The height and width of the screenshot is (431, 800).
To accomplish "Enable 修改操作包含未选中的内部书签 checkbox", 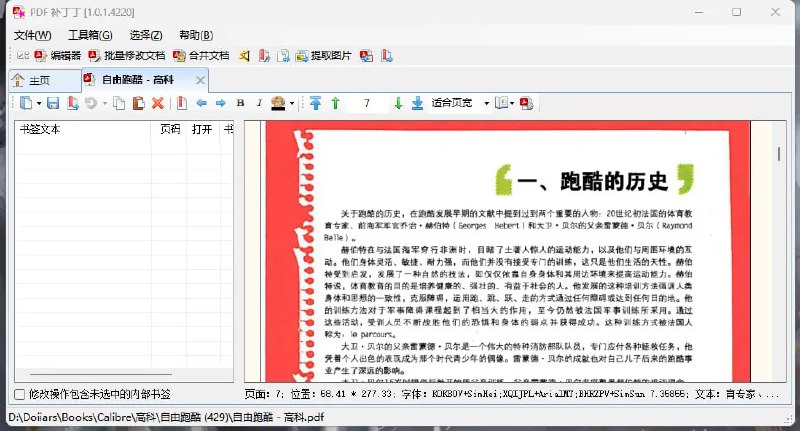I will click(19, 395).
